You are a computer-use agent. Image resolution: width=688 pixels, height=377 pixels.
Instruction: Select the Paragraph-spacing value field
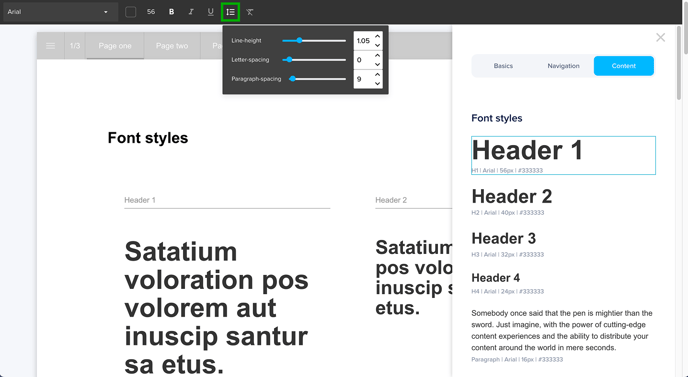pyautogui.click(x=363, y=79)
